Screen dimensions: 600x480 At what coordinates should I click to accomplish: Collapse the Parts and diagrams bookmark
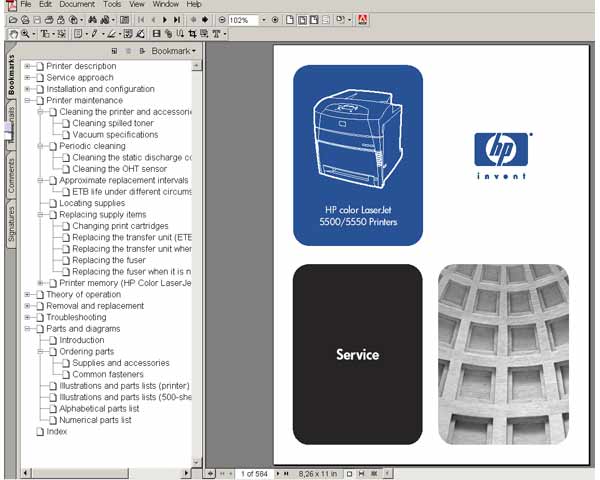click(x=27, y=329)
